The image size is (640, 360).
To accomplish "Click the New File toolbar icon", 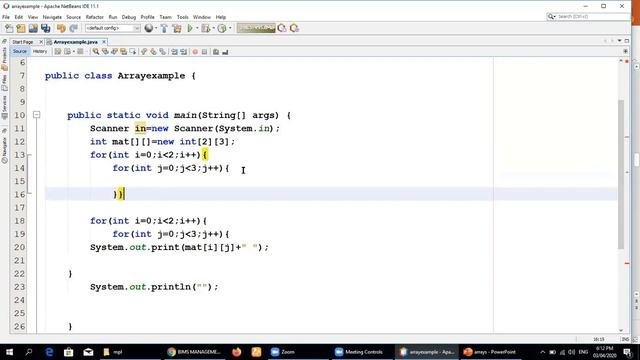I will (x=9, y=28).
